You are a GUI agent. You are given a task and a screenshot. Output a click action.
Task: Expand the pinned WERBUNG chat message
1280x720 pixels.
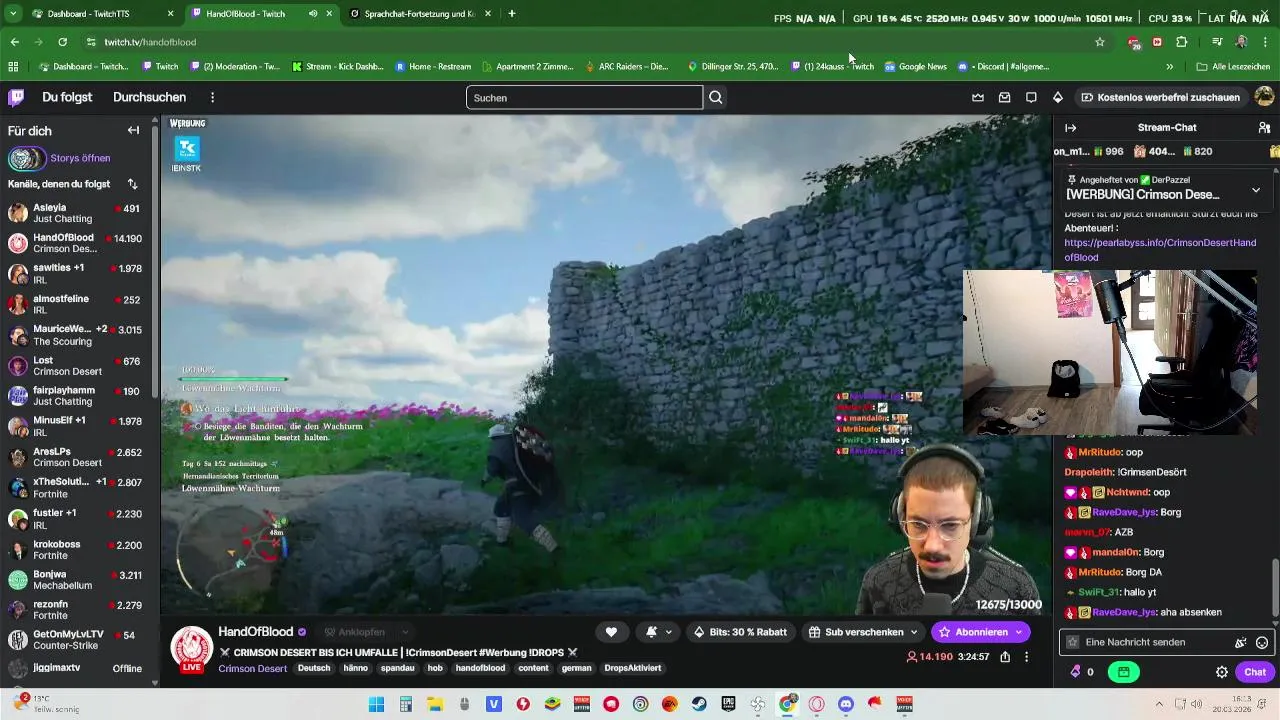(1256, 190)
